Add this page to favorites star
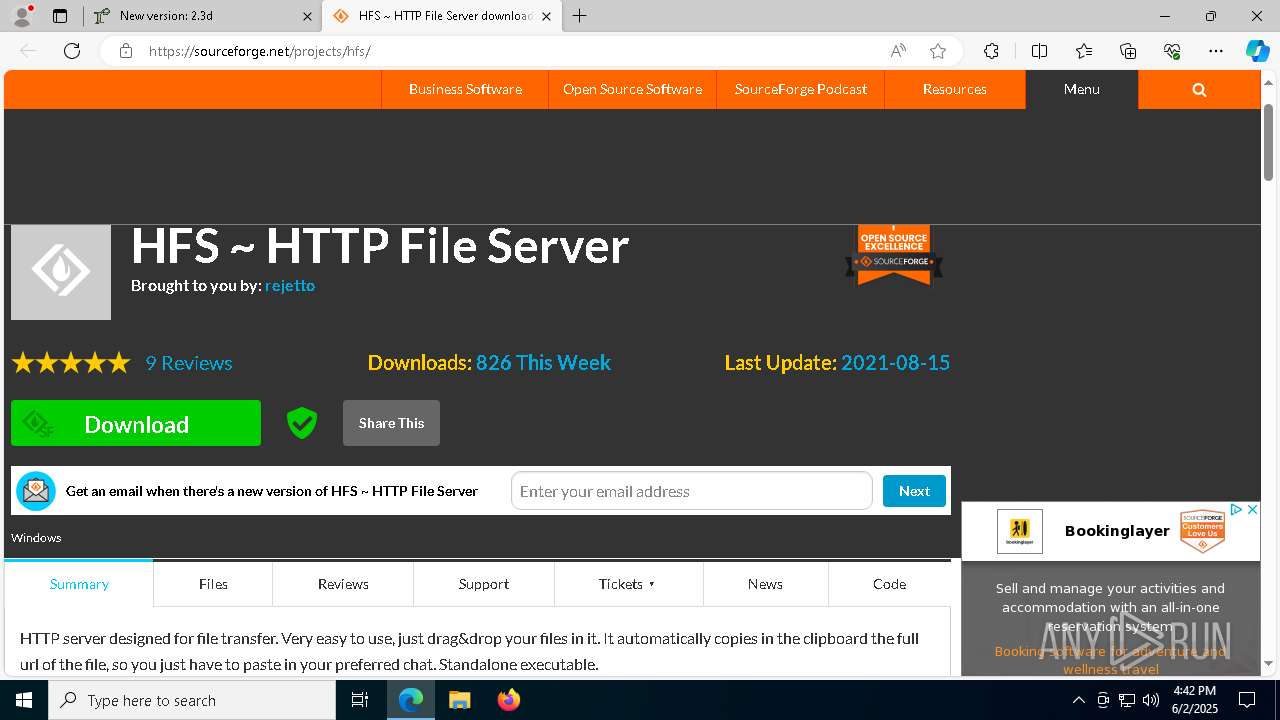The width and height of the screenshot is (1280, 720). [x=937, y=51]
